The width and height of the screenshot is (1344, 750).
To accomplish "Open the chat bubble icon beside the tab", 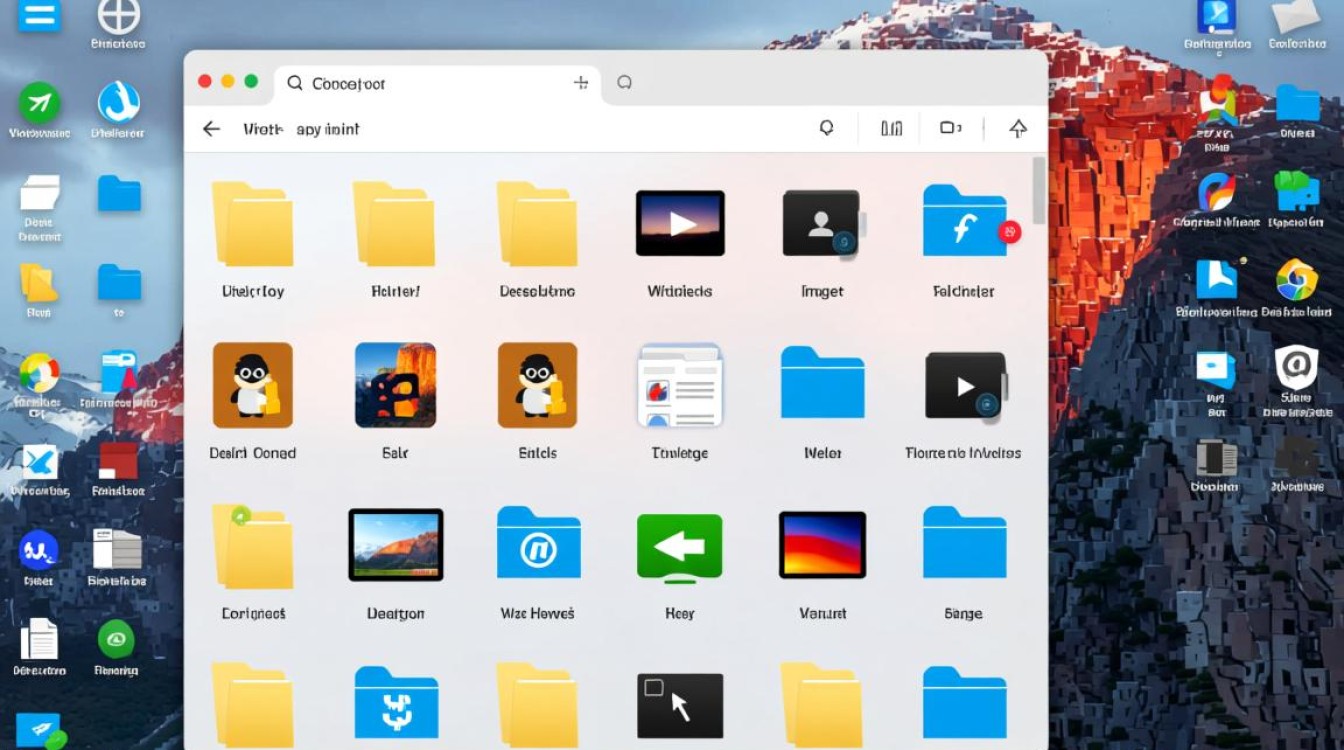I will coord(624,83).
